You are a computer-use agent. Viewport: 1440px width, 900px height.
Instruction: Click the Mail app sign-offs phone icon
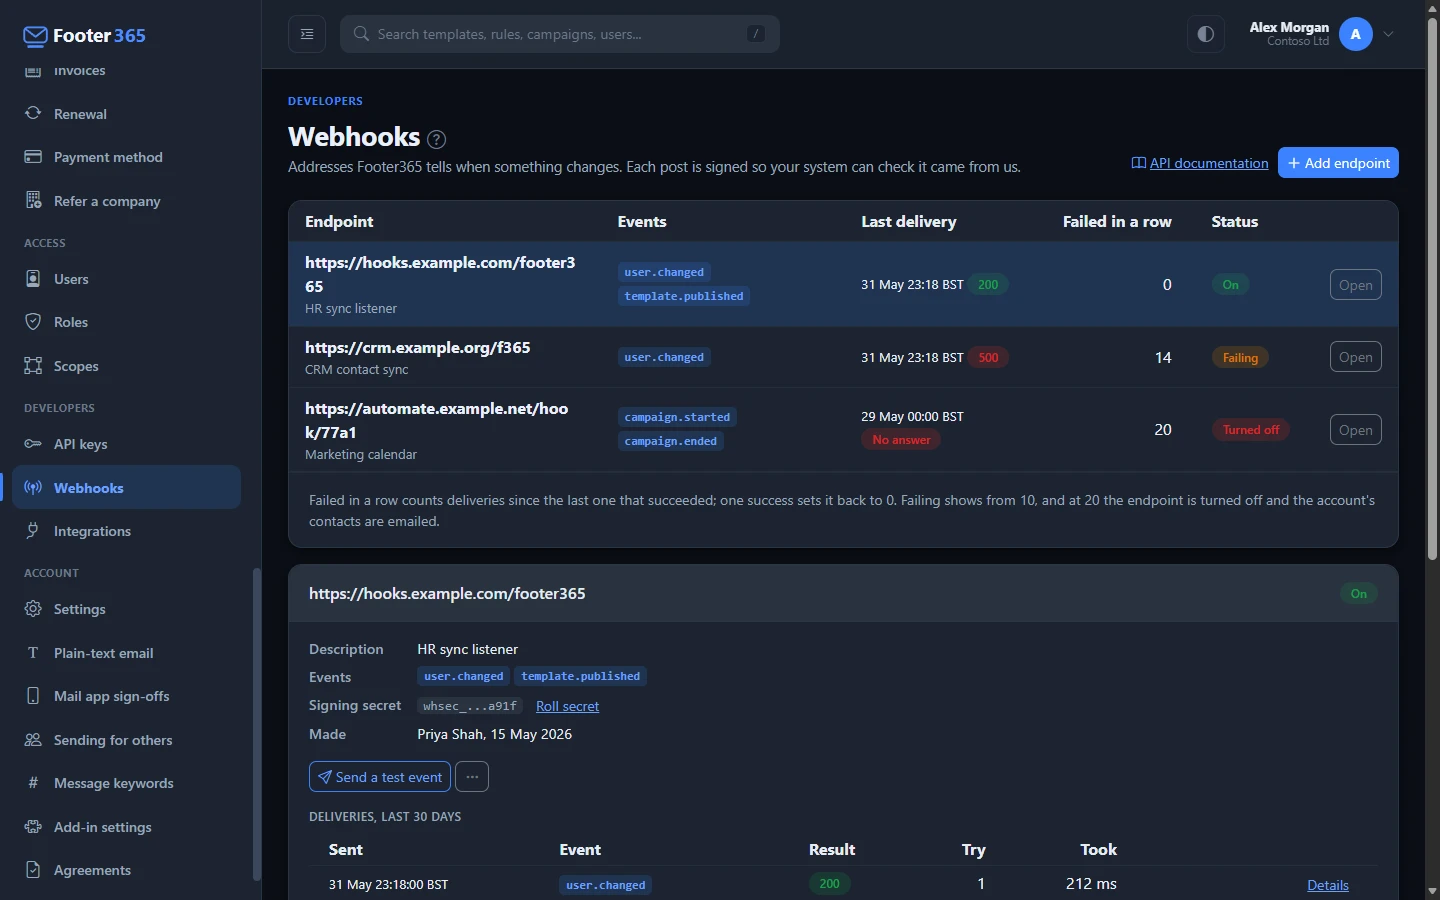(33, 695)
